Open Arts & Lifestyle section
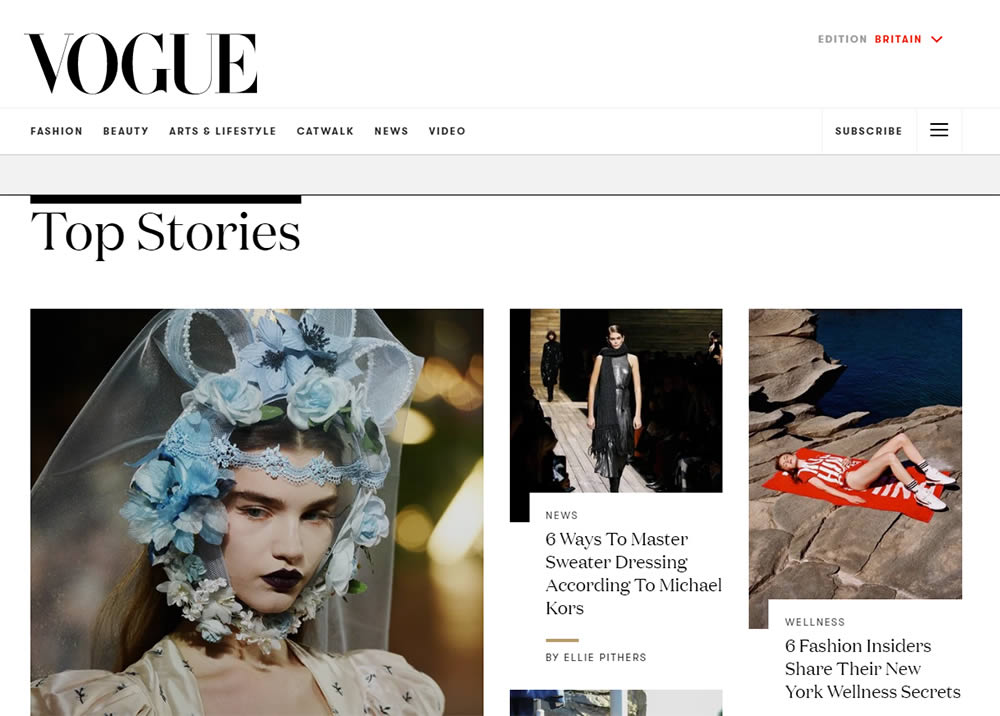This screenshot has height=716, width=1000. pyautogui.click(x=223, y=131)
